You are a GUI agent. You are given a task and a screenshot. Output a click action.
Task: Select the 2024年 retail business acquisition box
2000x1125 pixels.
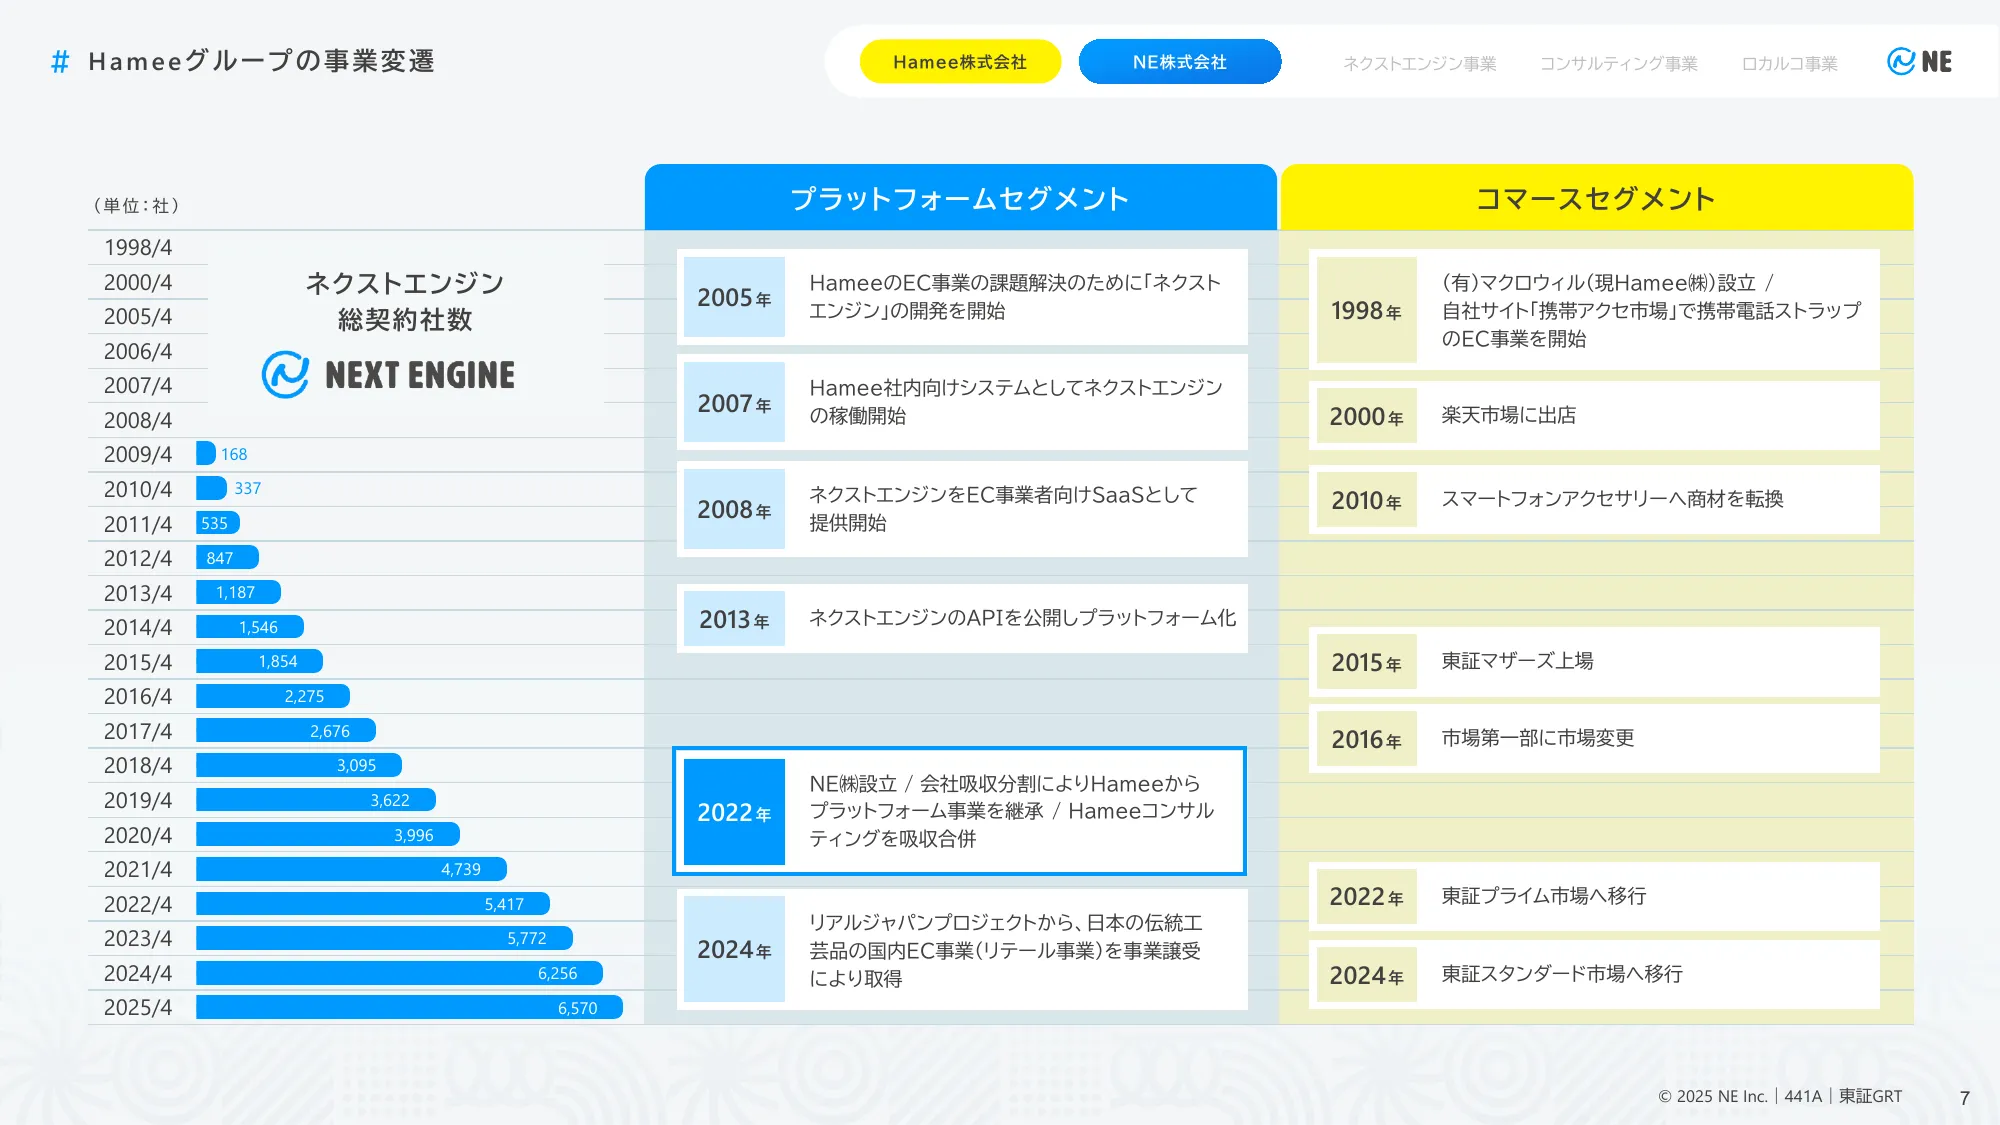(x=959, y=949)
